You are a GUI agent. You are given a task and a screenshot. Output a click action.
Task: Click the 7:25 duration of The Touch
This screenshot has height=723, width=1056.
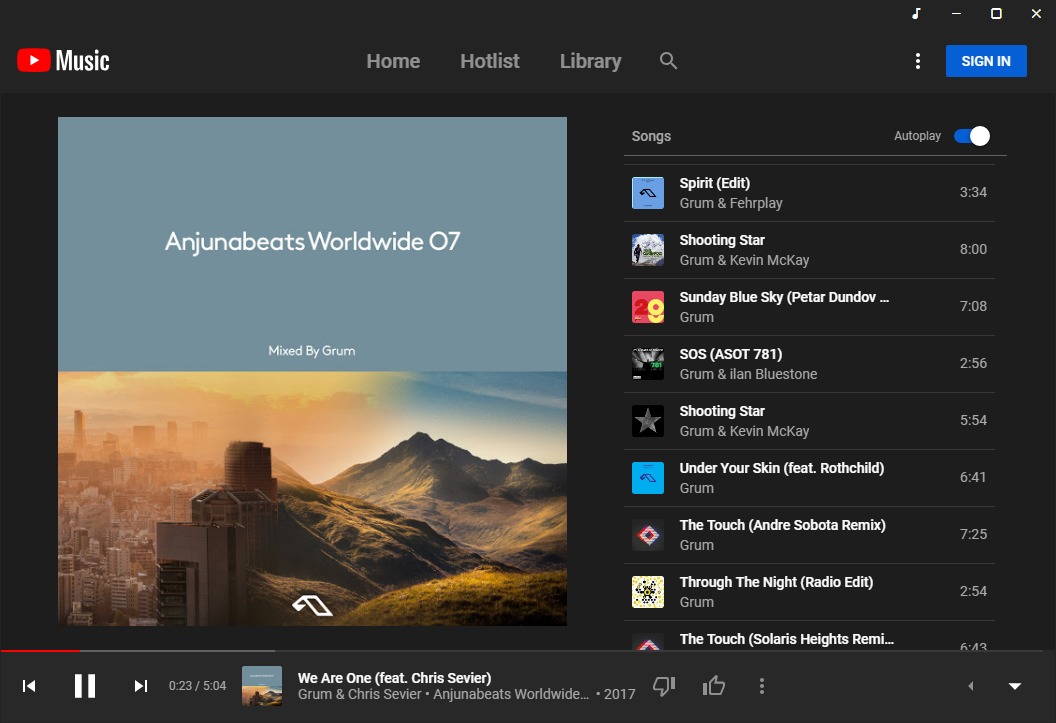tap(973, 535)
